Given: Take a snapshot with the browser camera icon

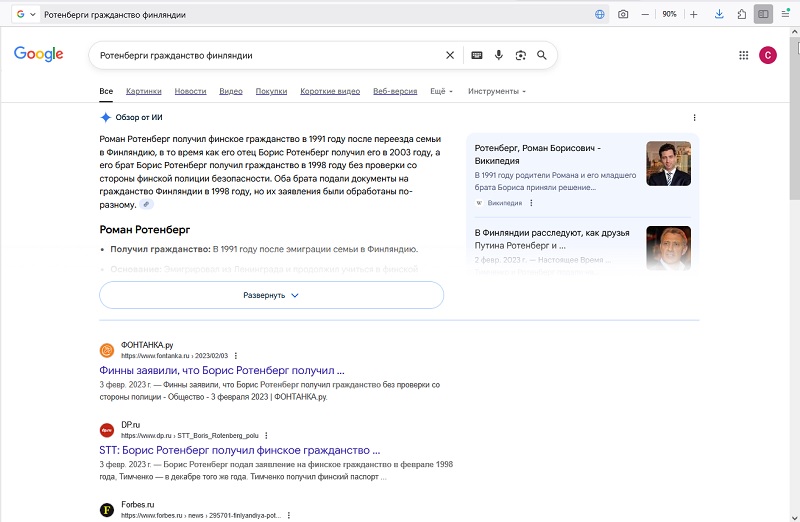Looking at the screenshot, I should point(623,14).
